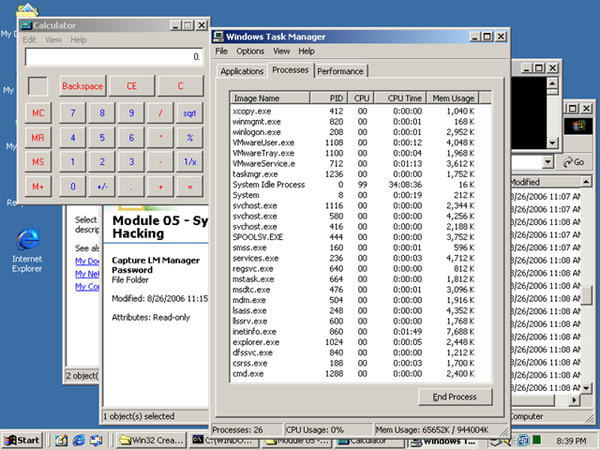The image size is (600, 450).
Task: Open the address dropdown in the Explorer window
Action: [548, 162]
